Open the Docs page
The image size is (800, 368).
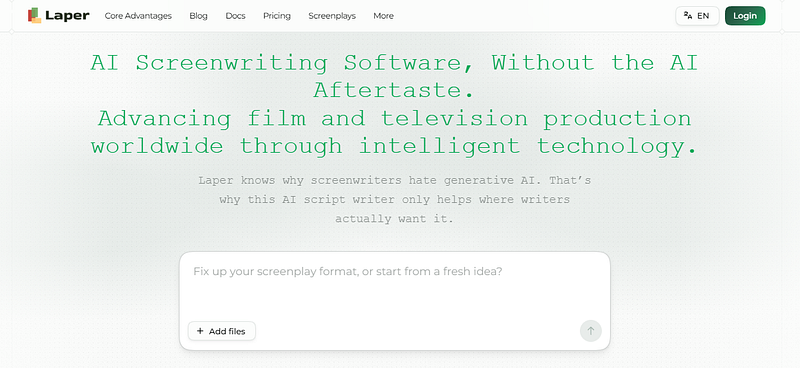pyautogui.click(x=235, y=16)
